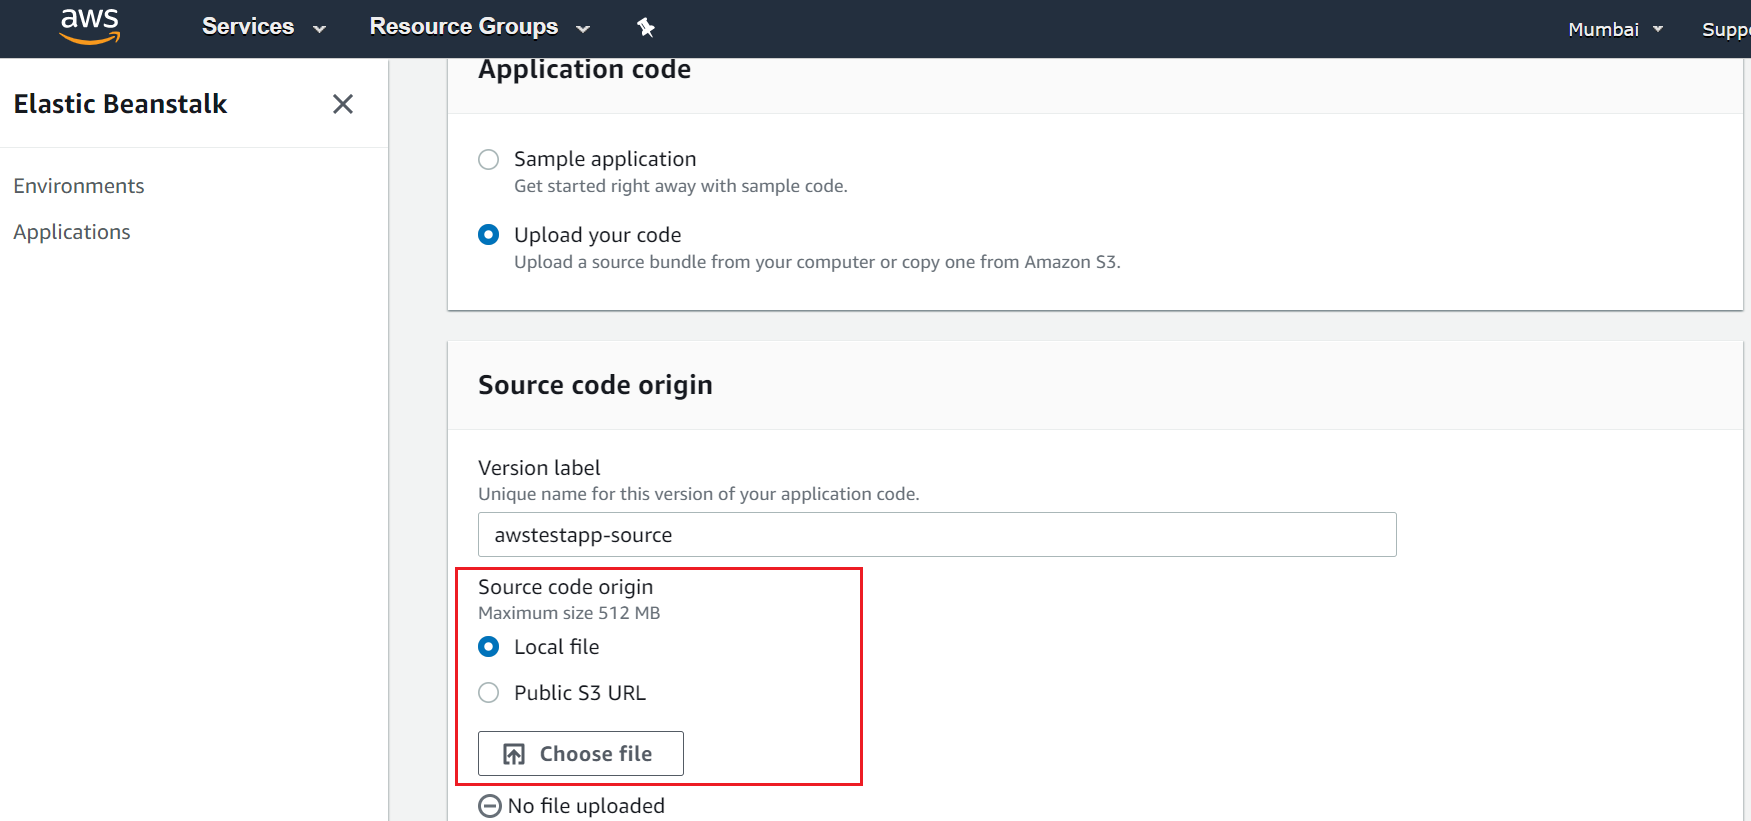Select the Sample application radio button
This screenshot has height=821, width=1751.
(x=488, y=160)
